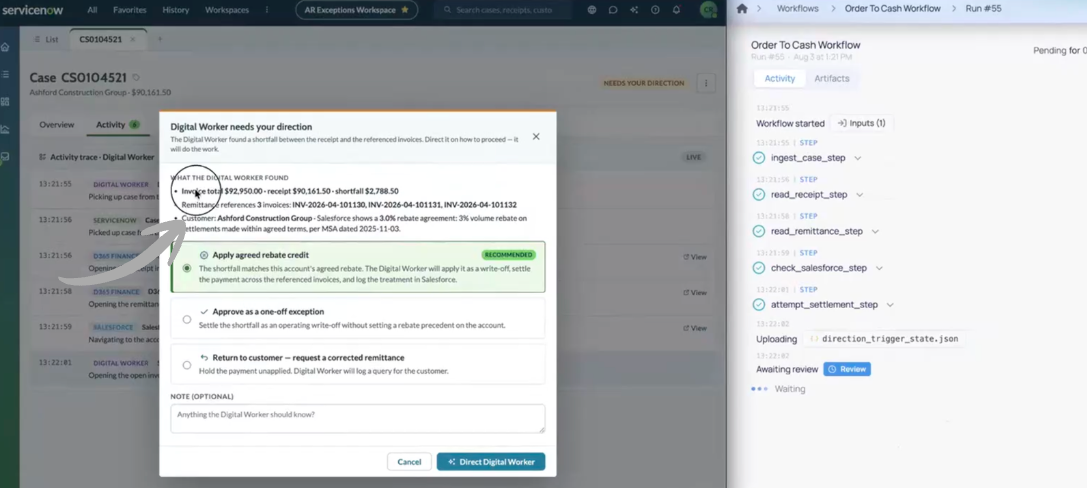Click View link on 13:21:56 D365 Finance row
Image resolution: width=1087 pixels, height=488 pixels.
click(x=695, y=257)
